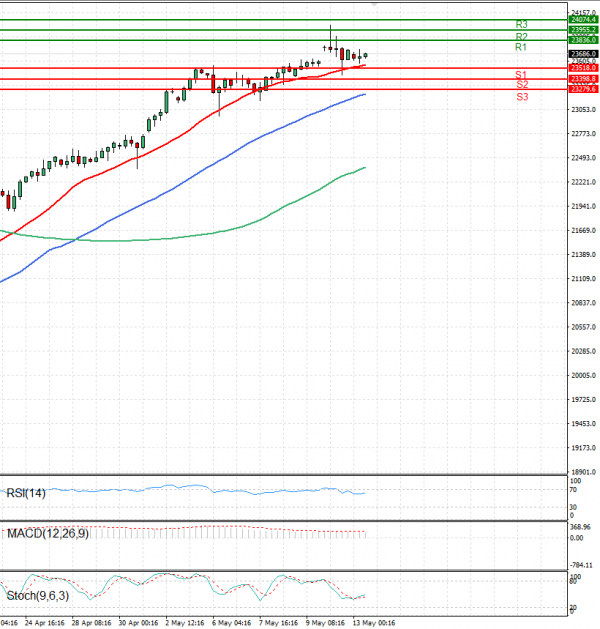The image size is (600, 629).
Task: Click the 20005.0 price axis value
Action: point(584,375)
